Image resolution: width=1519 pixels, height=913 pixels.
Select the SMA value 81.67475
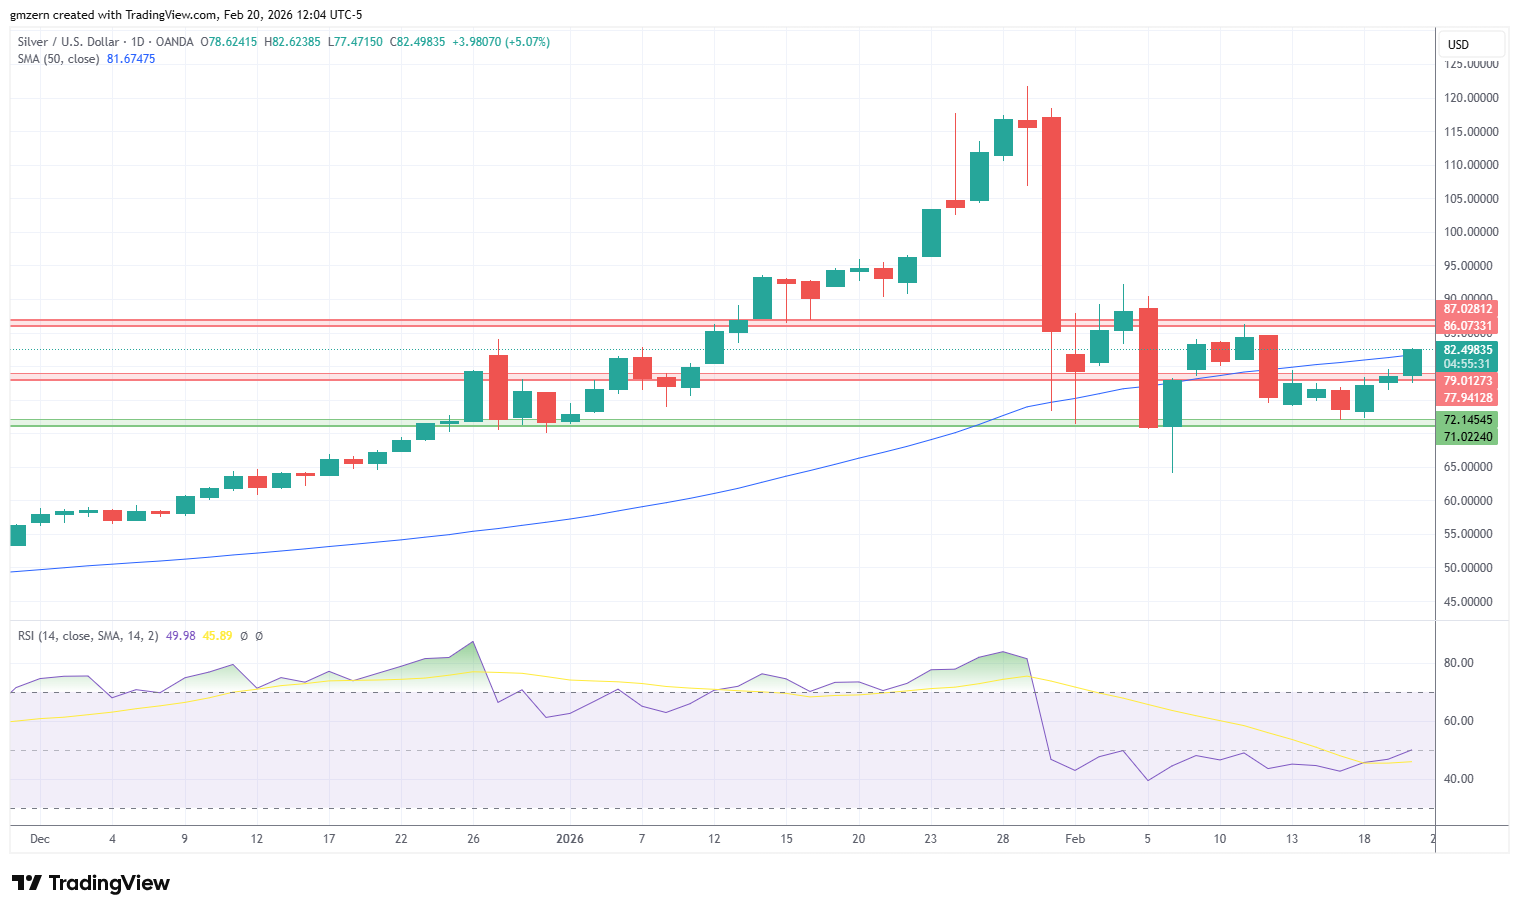click(131, 59)
